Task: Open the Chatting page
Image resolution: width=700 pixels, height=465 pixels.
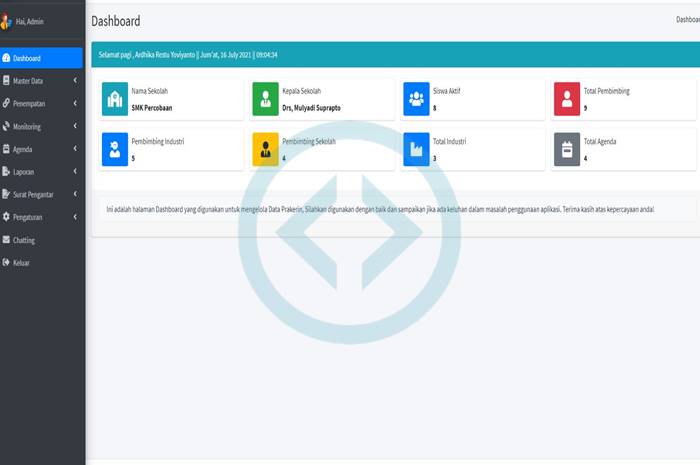Action: point(24,240)
